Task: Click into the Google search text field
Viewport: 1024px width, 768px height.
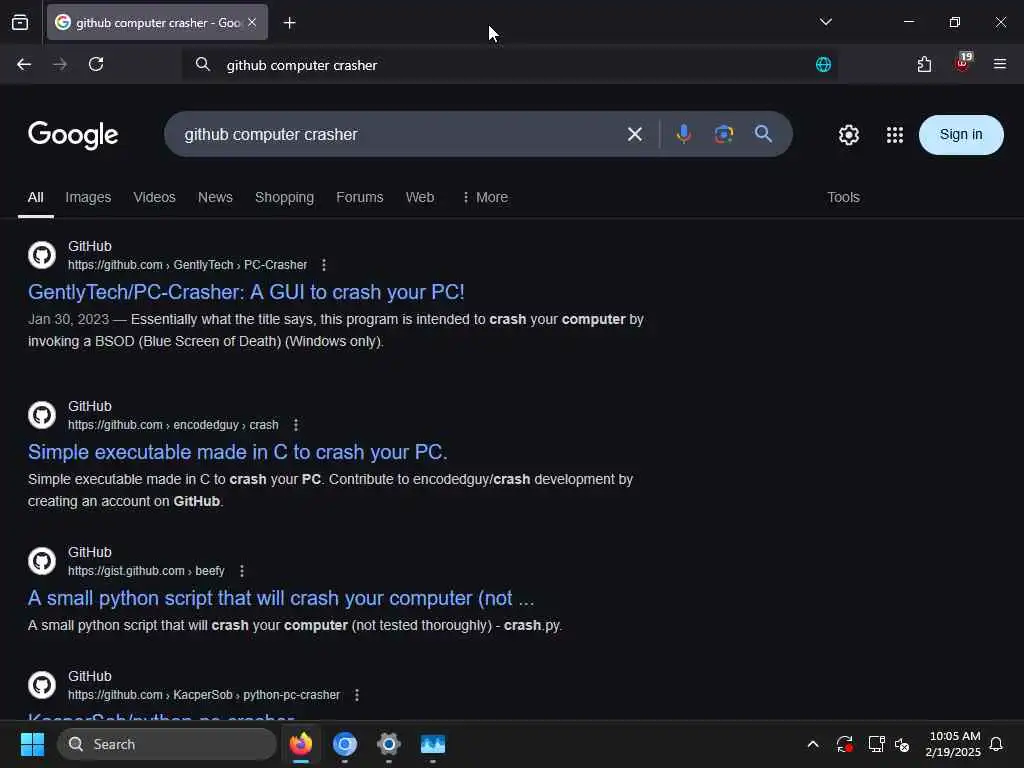Action: point(392,135)
